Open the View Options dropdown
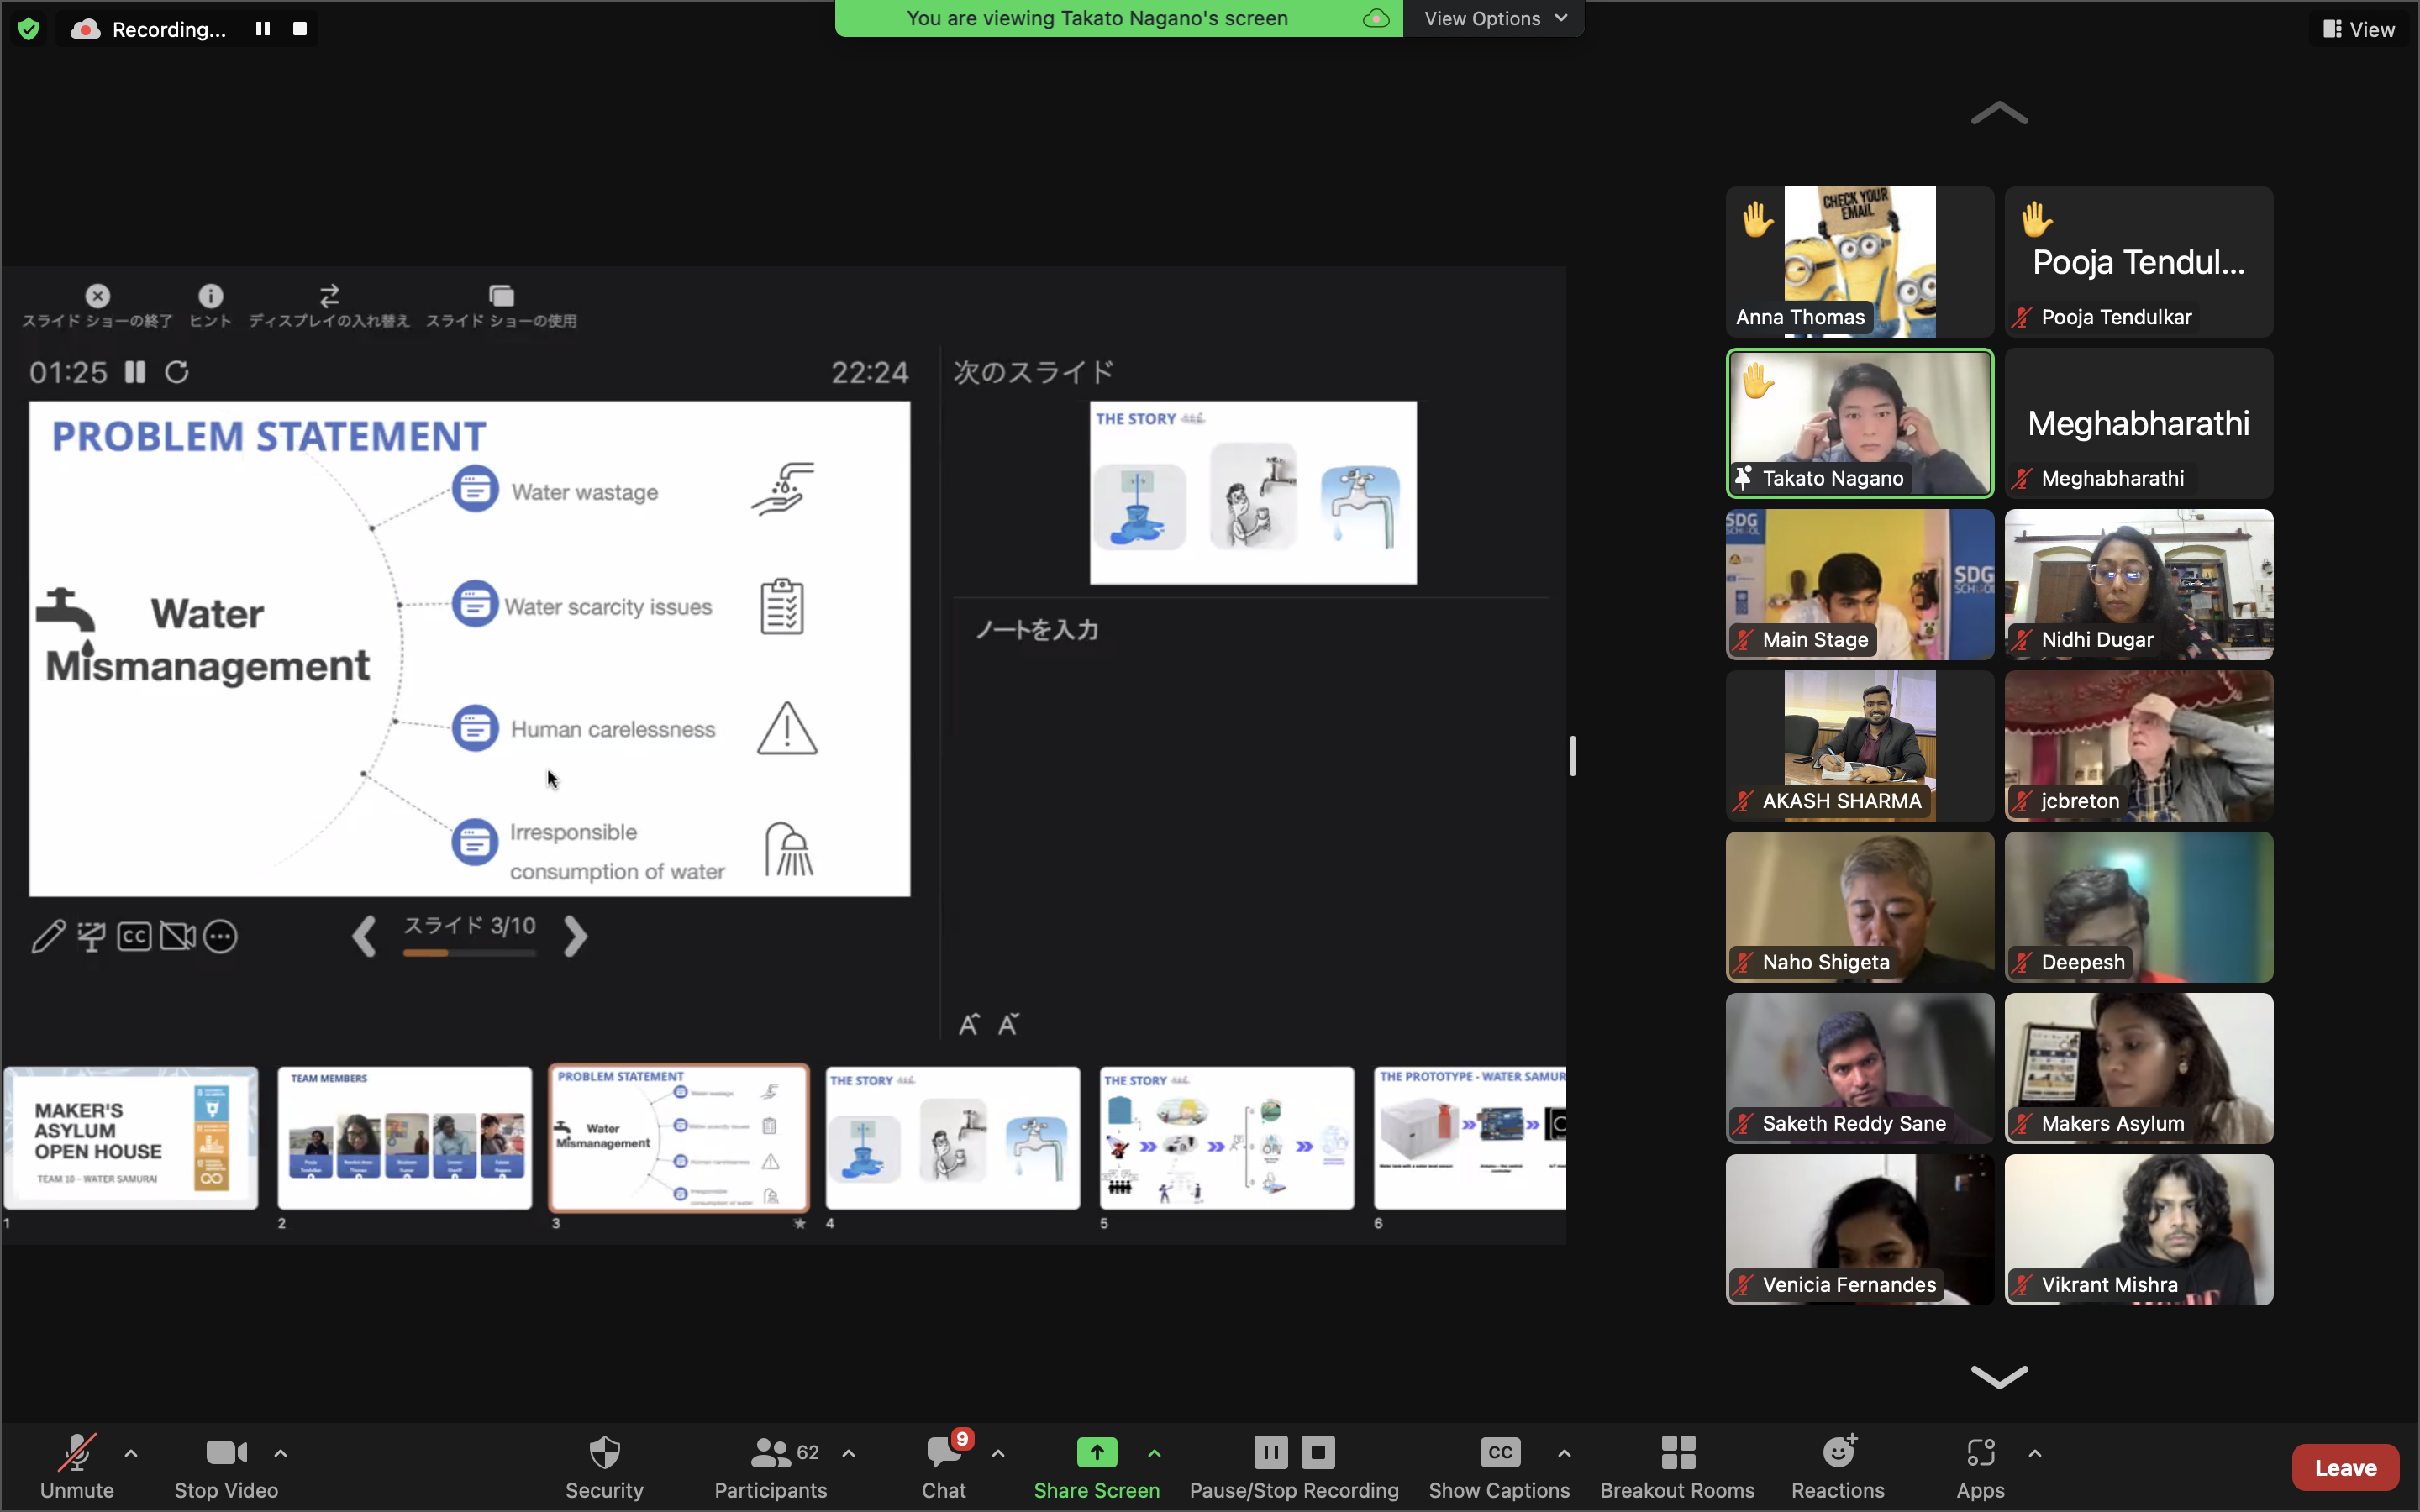Screen dimensions: 2420x1512 coord(1494,18)
